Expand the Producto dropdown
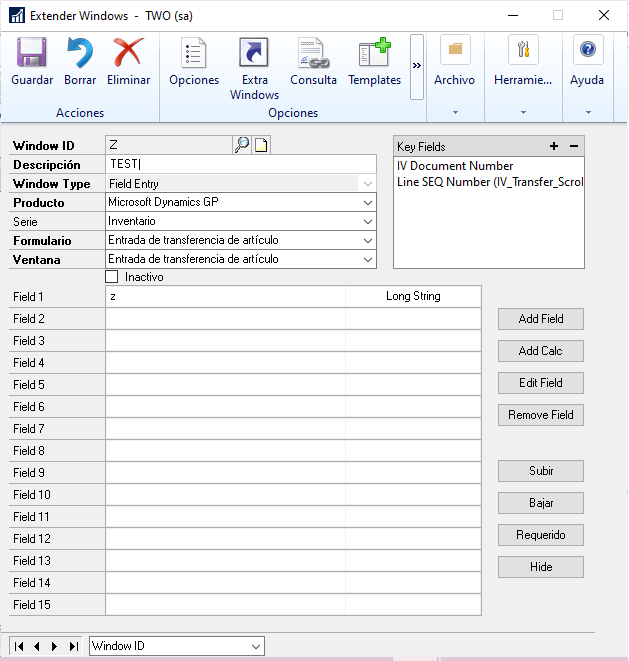This screenshot has height=661, width=629. coord(368,203)
